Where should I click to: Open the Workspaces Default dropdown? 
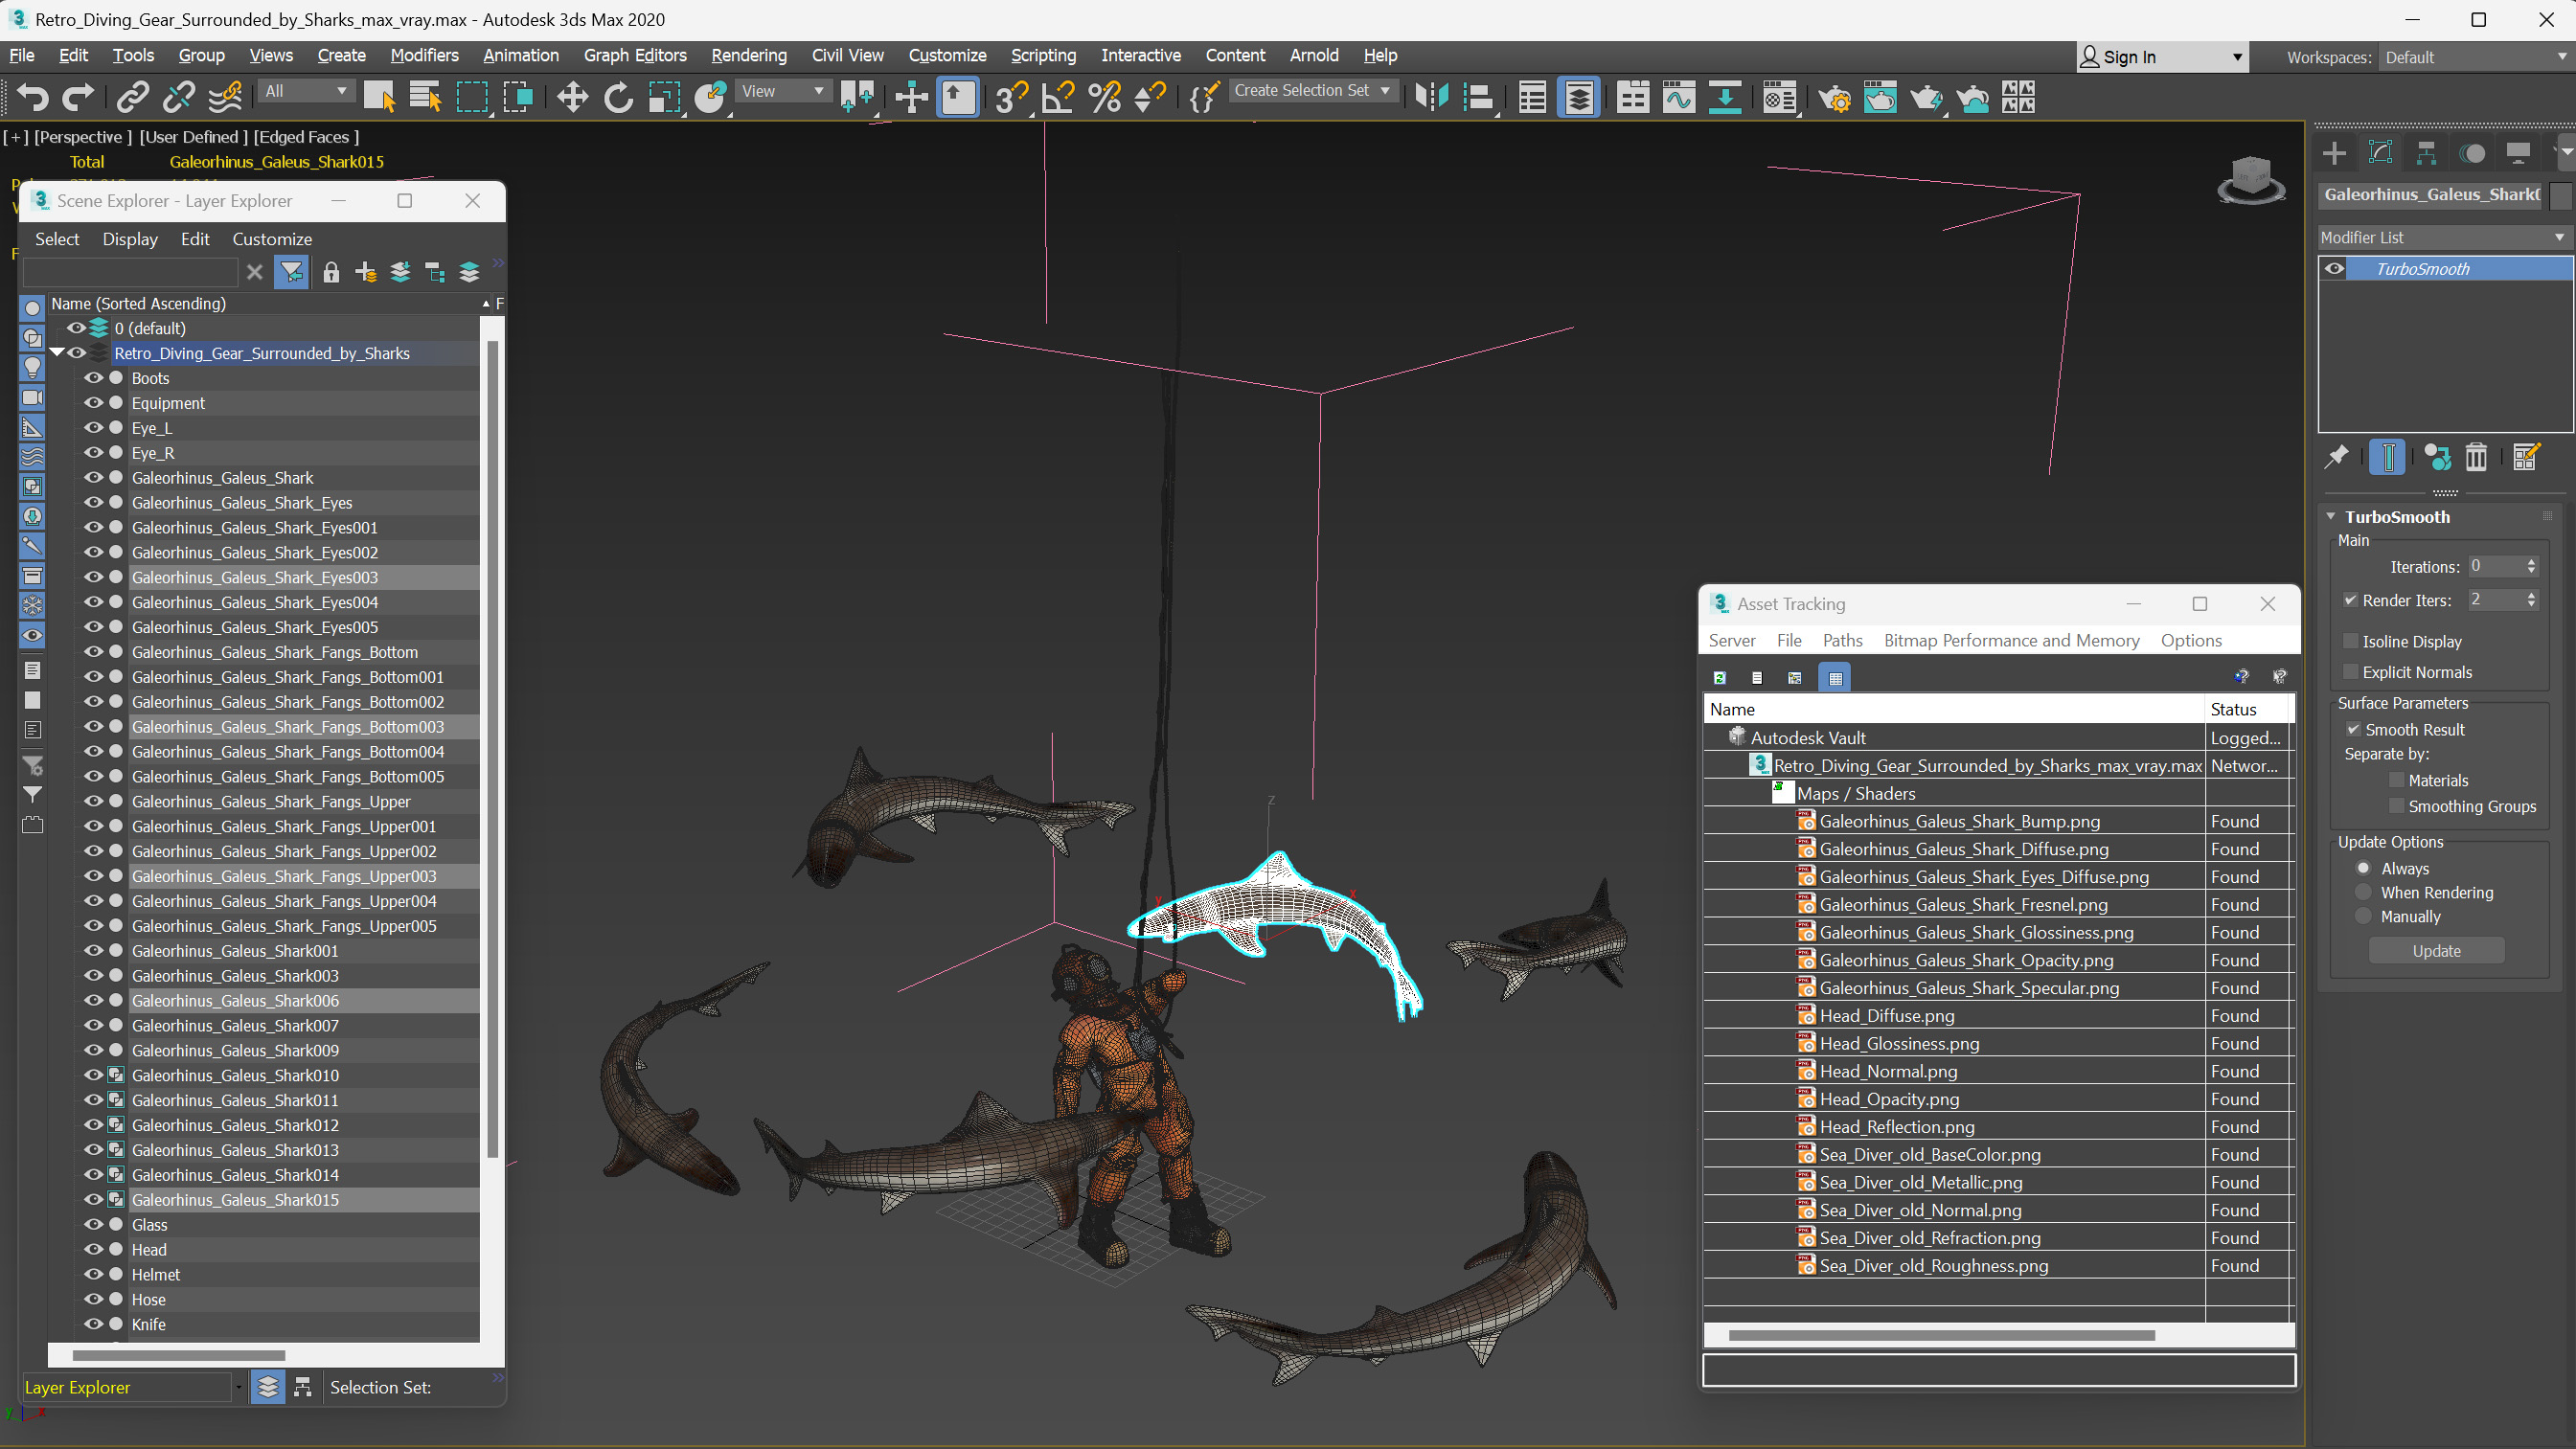pyautogui.click(x=2474, y=57)
